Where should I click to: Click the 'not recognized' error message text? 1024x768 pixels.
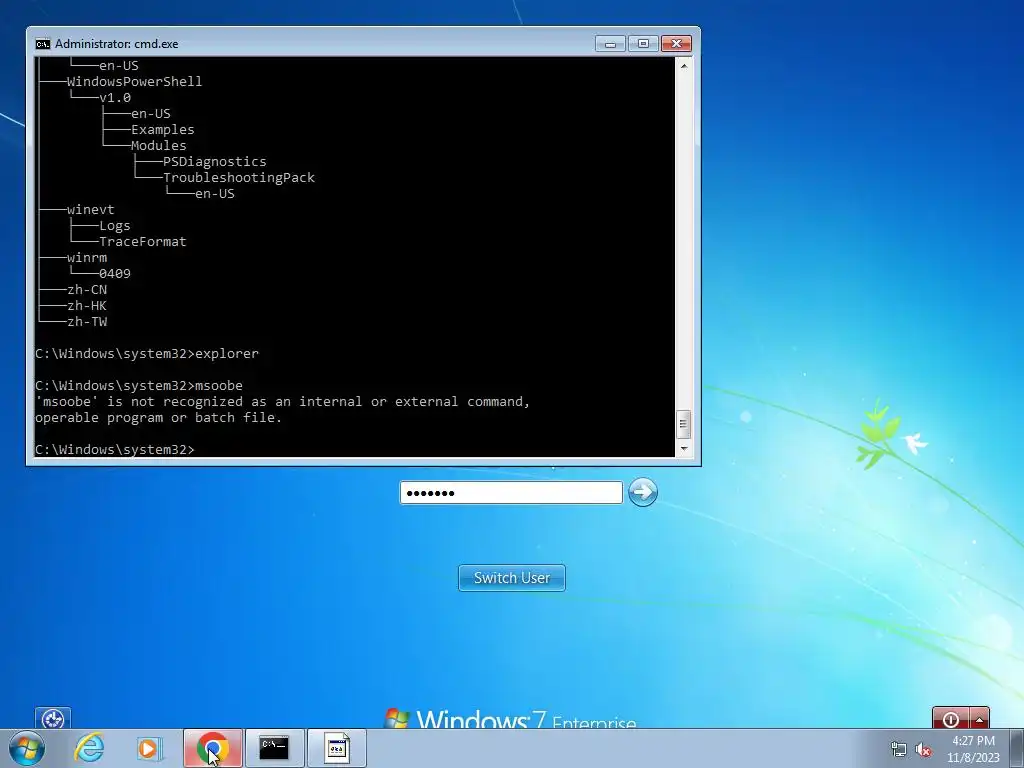point(283,402)
